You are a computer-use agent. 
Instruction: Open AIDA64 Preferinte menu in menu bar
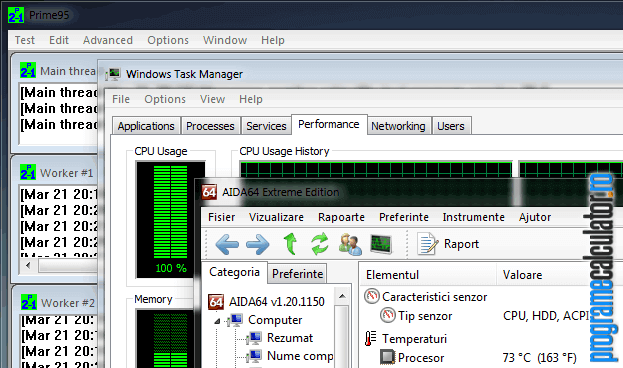[404, 217]
